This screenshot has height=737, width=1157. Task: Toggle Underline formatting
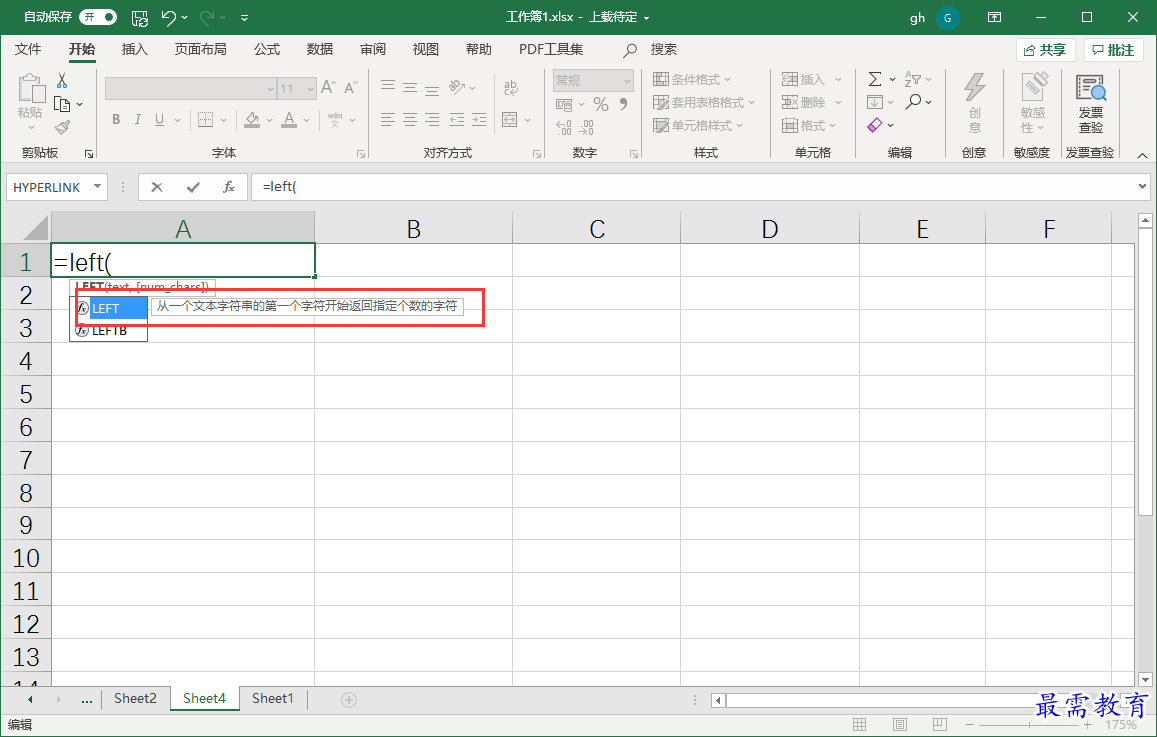coord(159,120)
